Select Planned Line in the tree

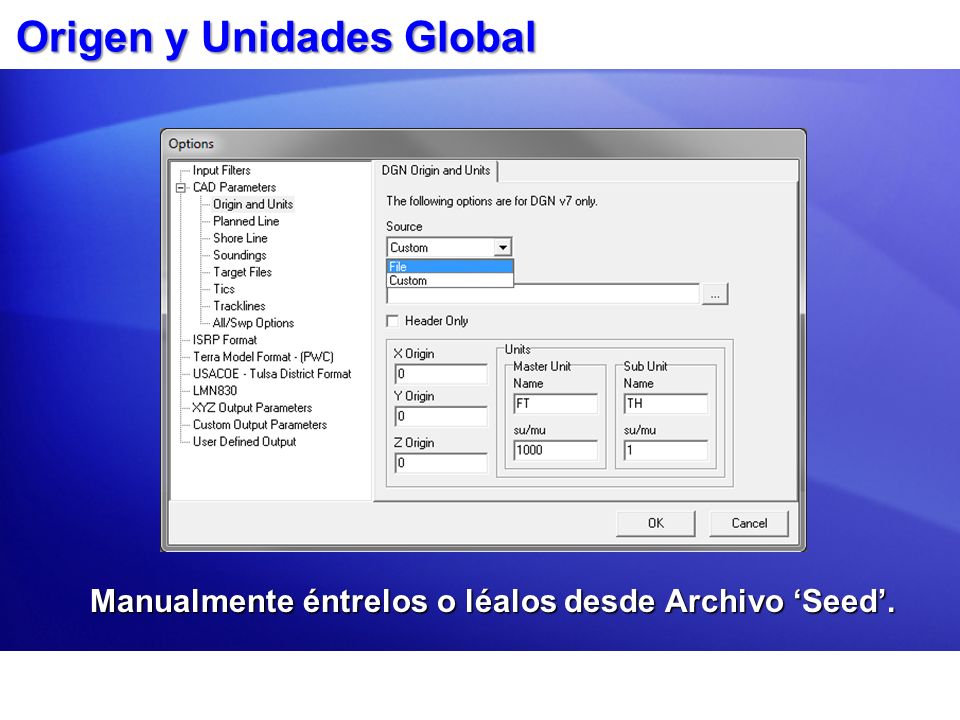pos(246,221)
